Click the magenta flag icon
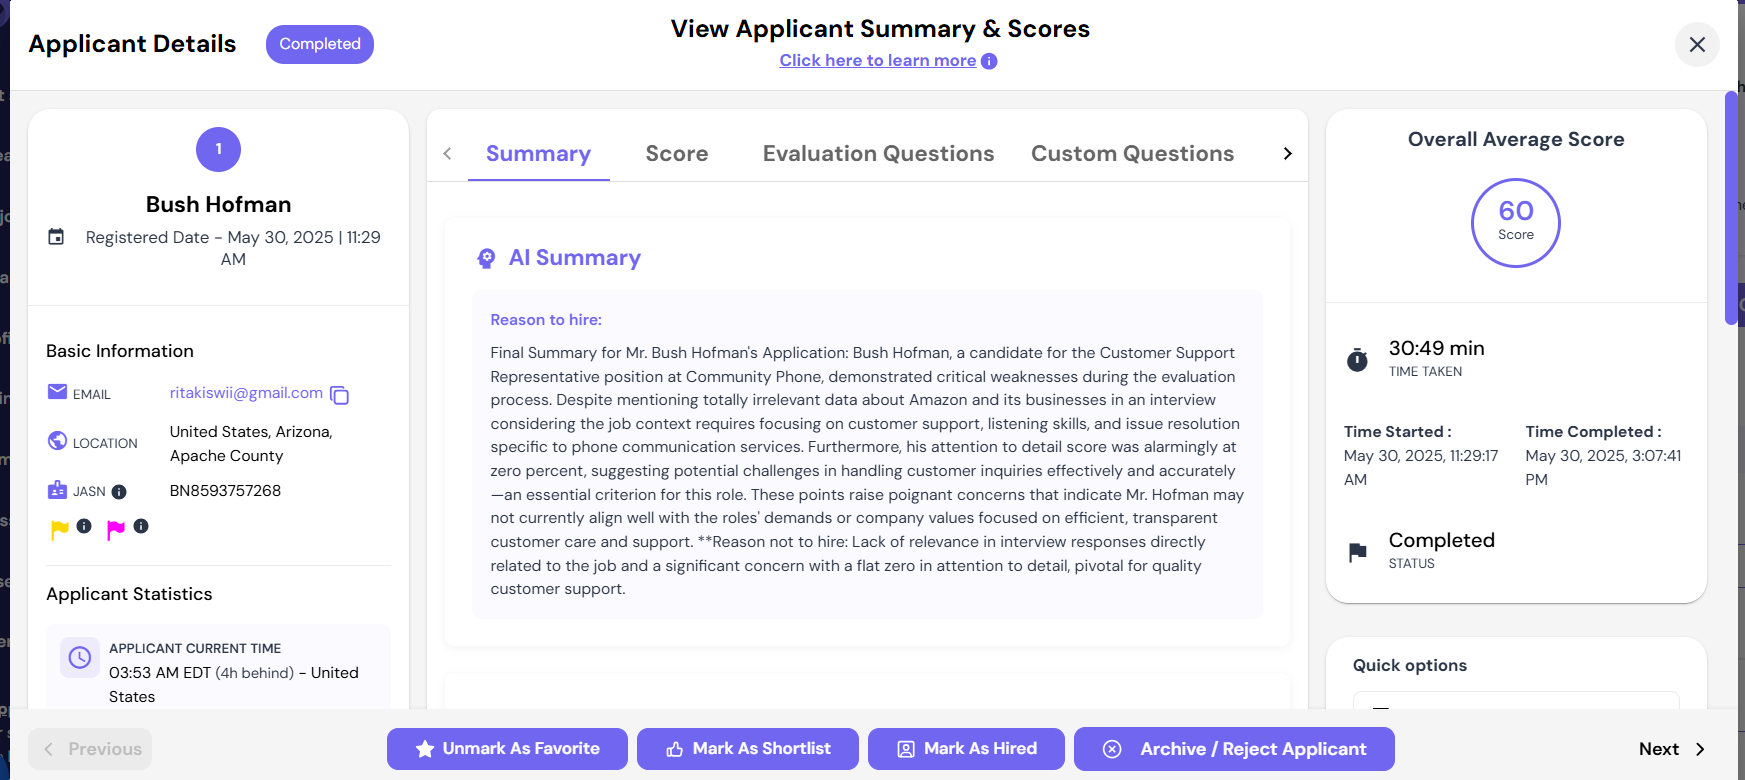Viewport: 1745px width, 780px height. (116, 529)
